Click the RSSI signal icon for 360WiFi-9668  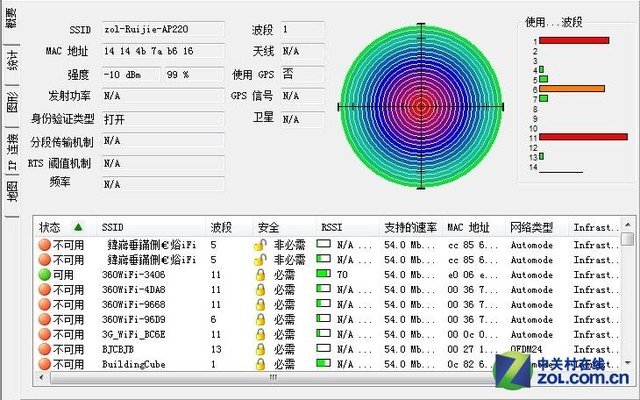(324, 303)
